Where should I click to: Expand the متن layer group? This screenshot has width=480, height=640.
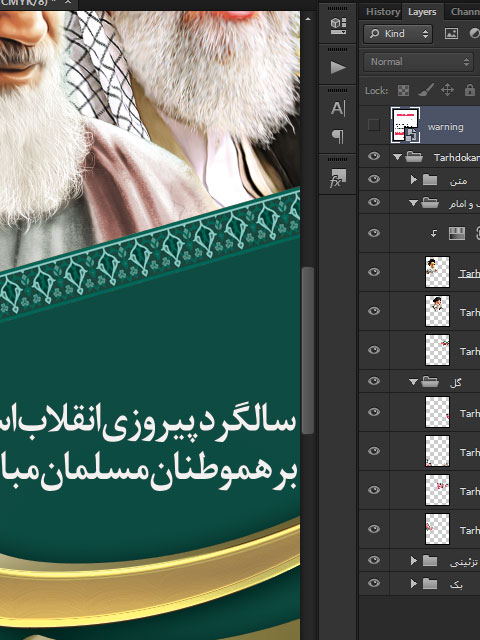(x=413, y=179)
